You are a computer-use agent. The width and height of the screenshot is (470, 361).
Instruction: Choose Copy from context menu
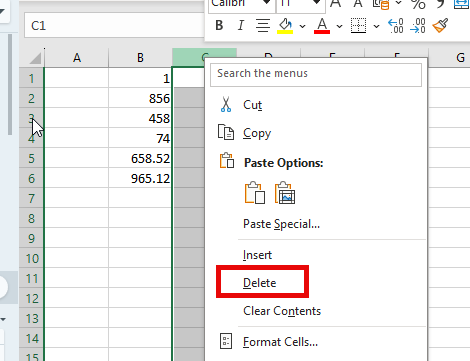click(257, 133)
